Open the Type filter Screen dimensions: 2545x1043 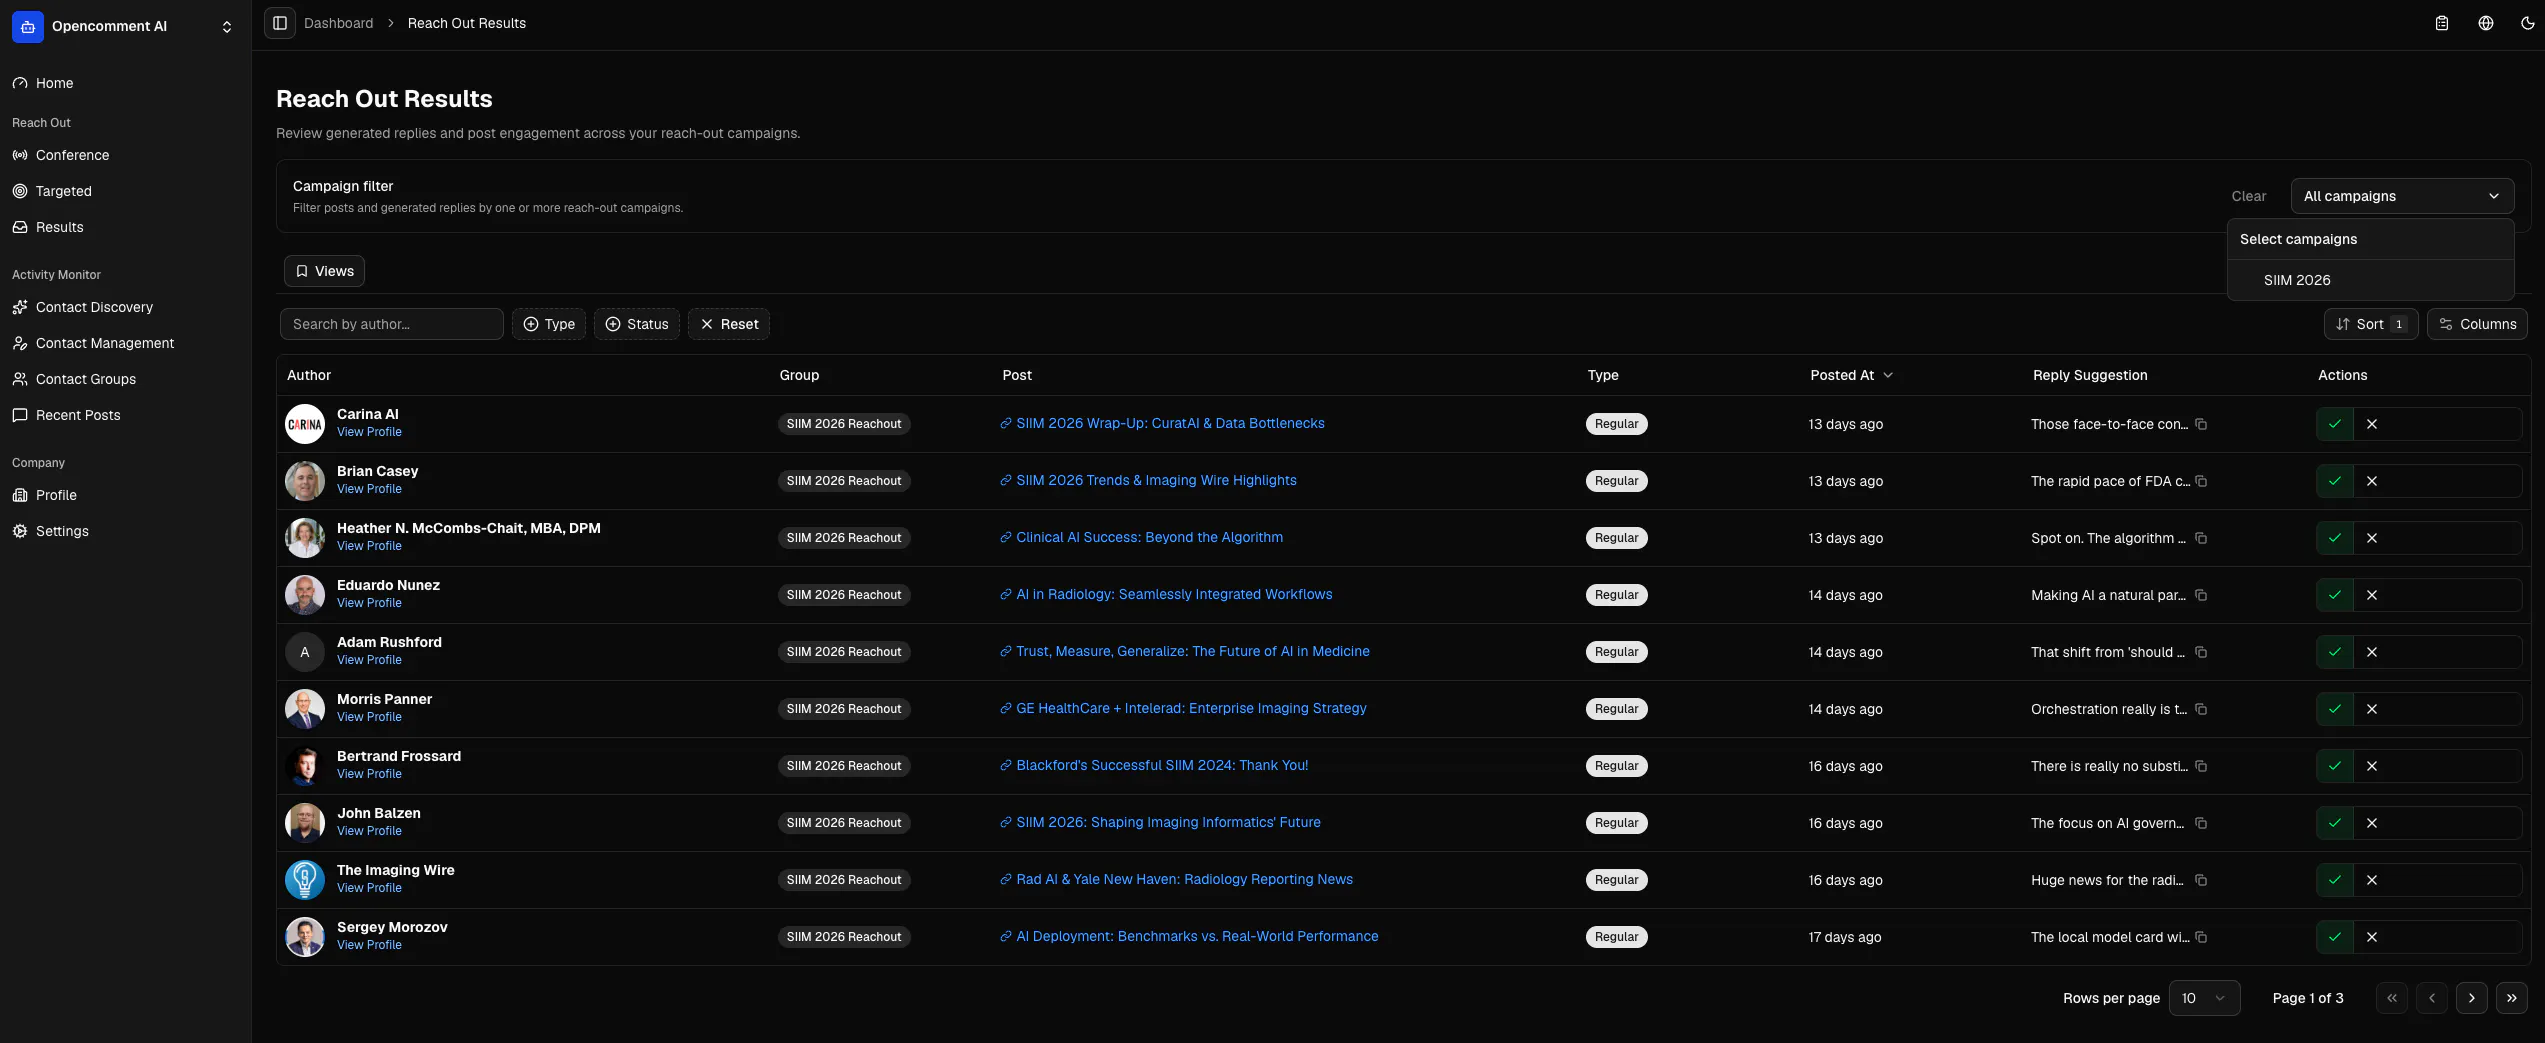click(549, 324)
